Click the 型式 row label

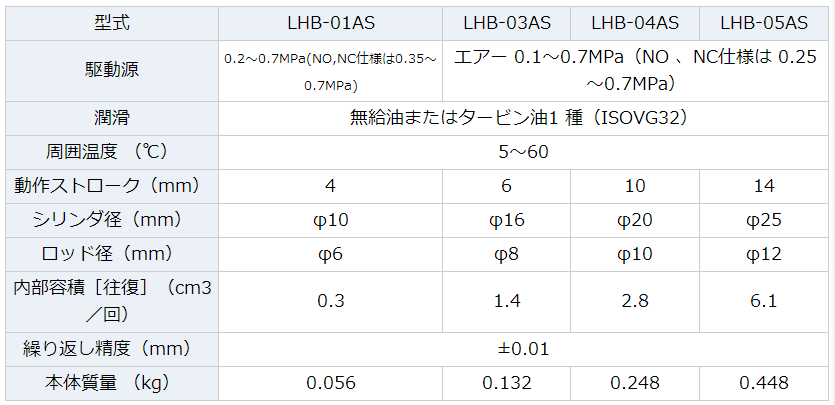point(112,23)
